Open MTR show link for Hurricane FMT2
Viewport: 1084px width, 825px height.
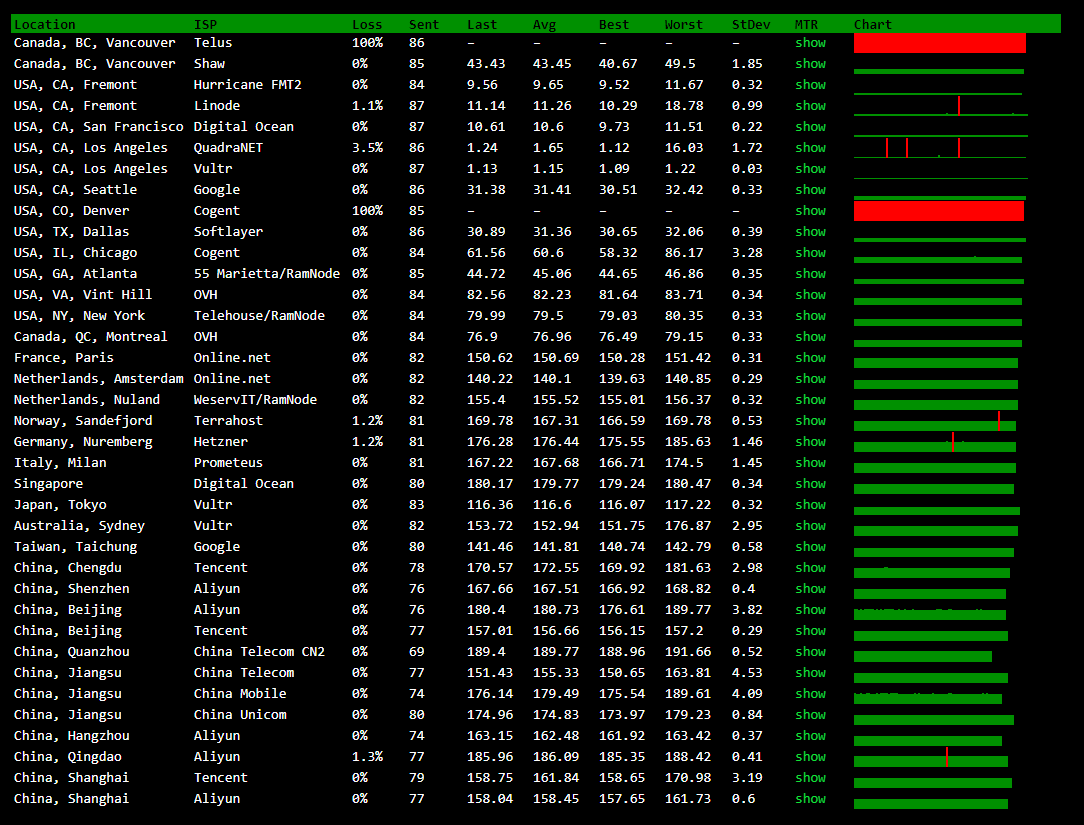coord(810,85)
